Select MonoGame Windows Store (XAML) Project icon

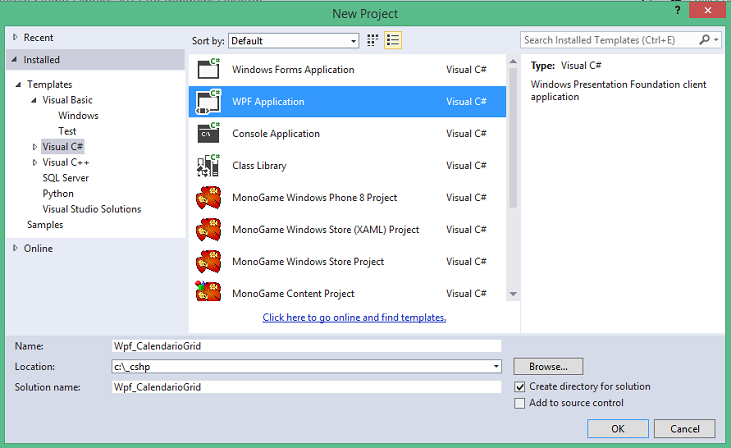point(208,229)
